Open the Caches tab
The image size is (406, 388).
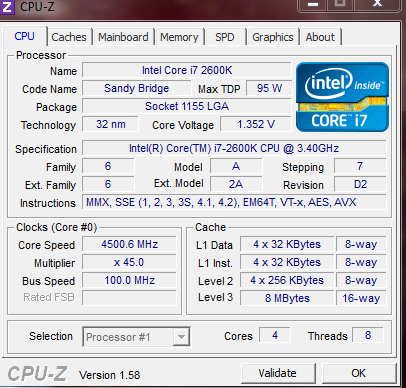click(69, 37)
